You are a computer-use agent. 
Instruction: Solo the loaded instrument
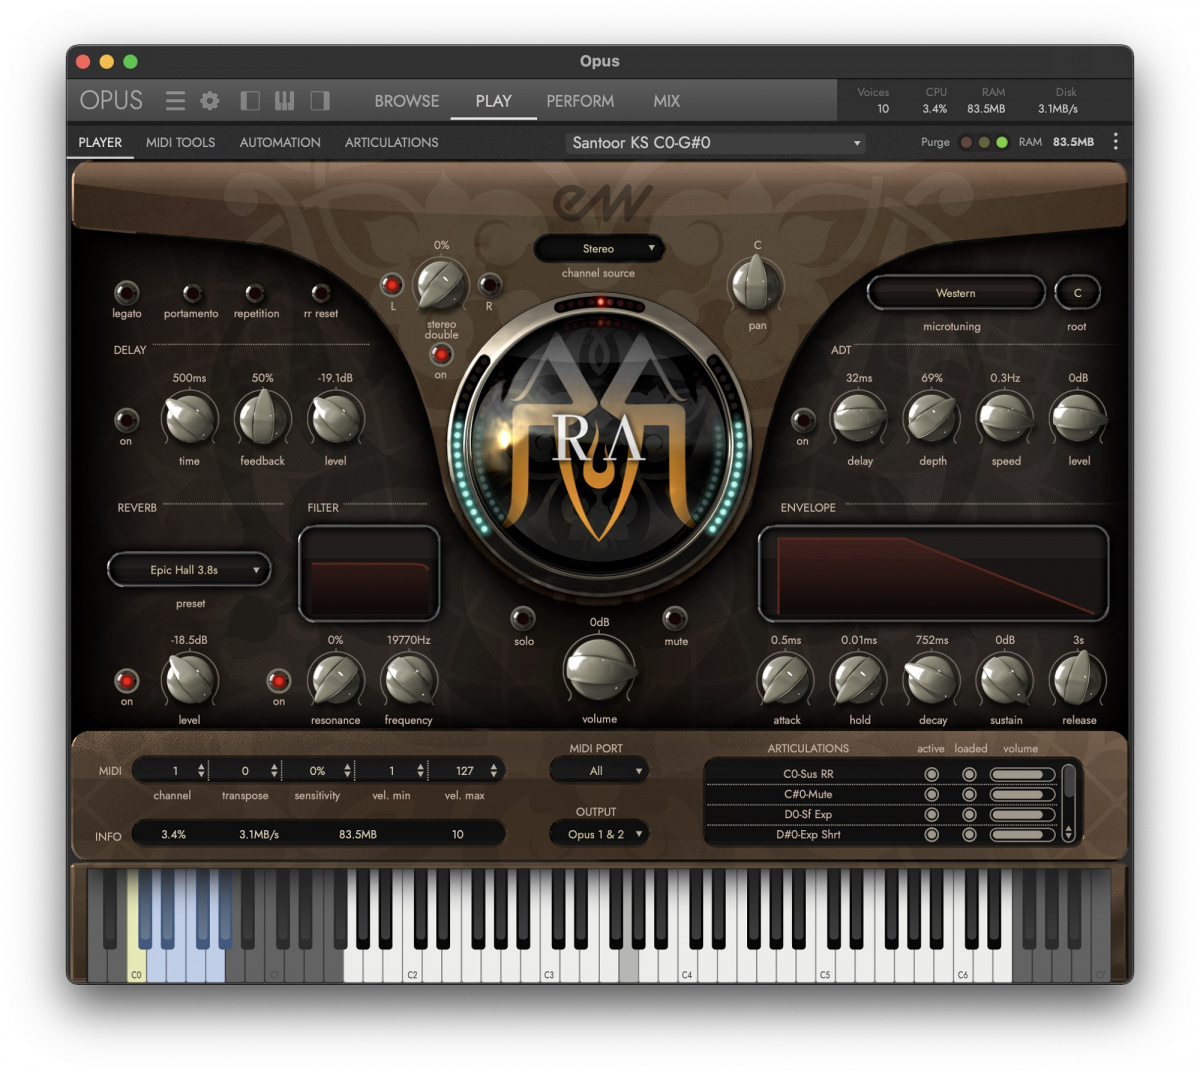click(524, 617)
